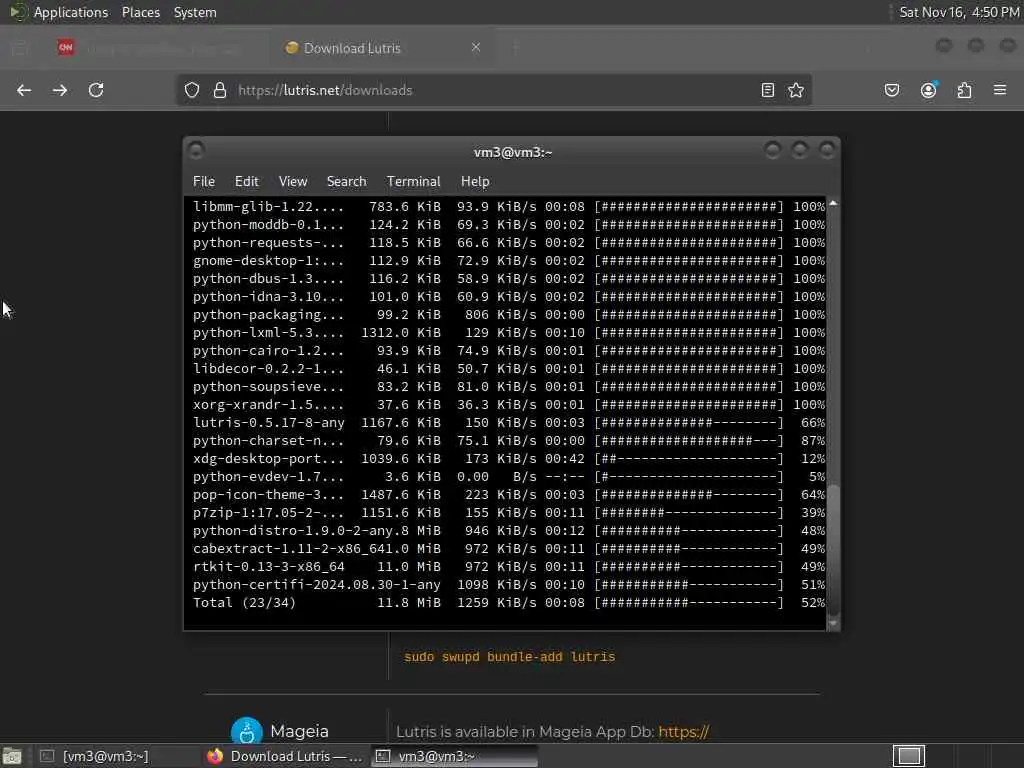The height and width of the screenshot is (768, 1024).
Task: Open the terminal File menu
Action: pos(204,182)
